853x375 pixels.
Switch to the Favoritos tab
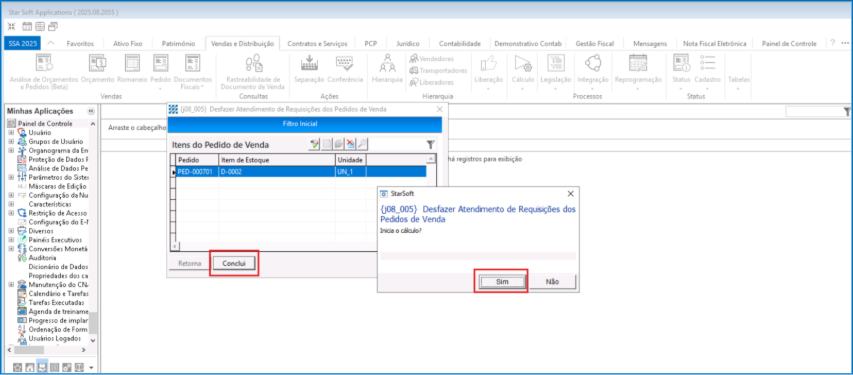[x=80, y=44]
